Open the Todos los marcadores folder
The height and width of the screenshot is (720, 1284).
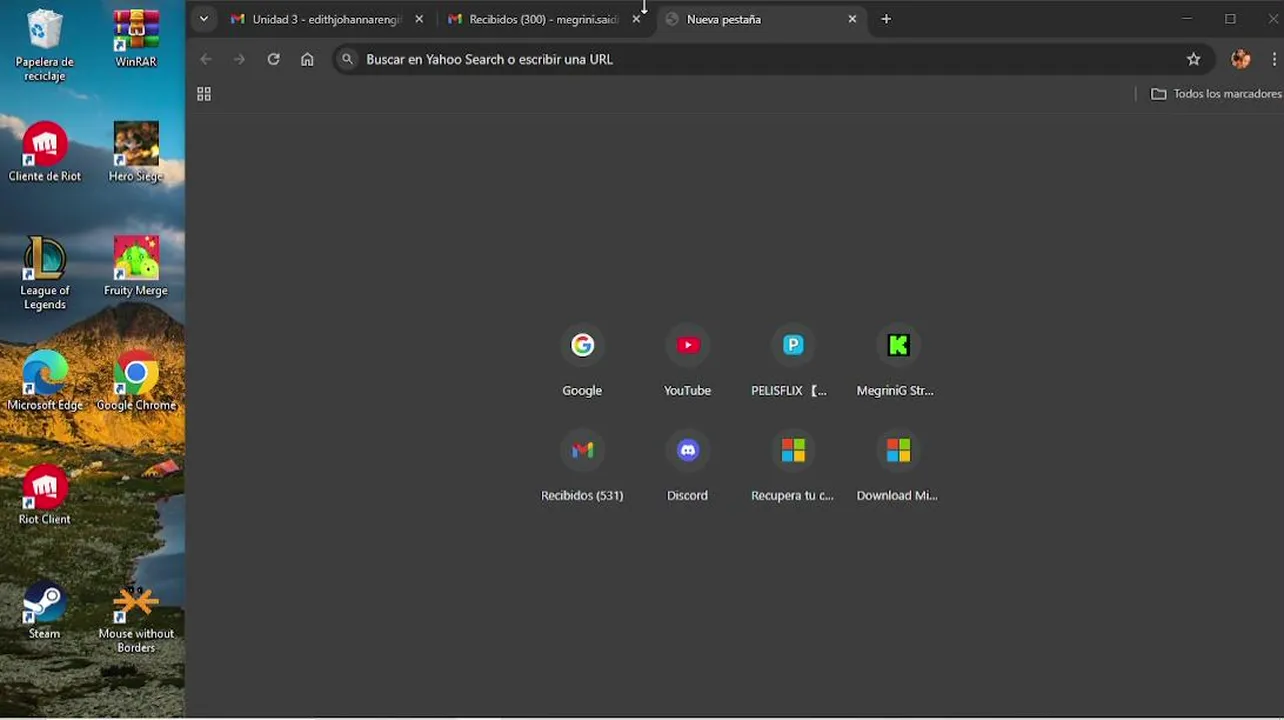click(x=1216, y=94)
